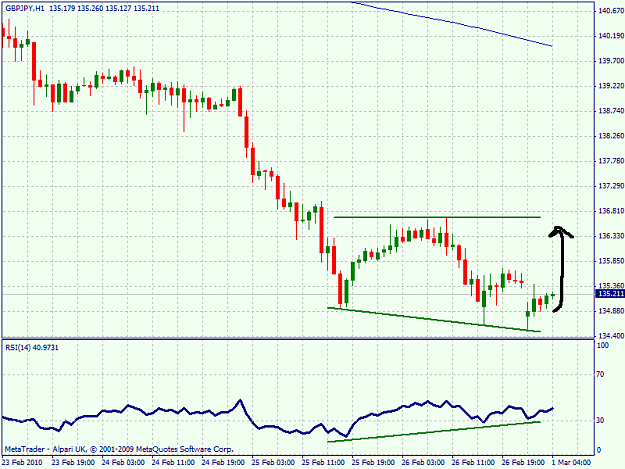Click the 26 Feb 03:00 time label

(x=423, y=462)
